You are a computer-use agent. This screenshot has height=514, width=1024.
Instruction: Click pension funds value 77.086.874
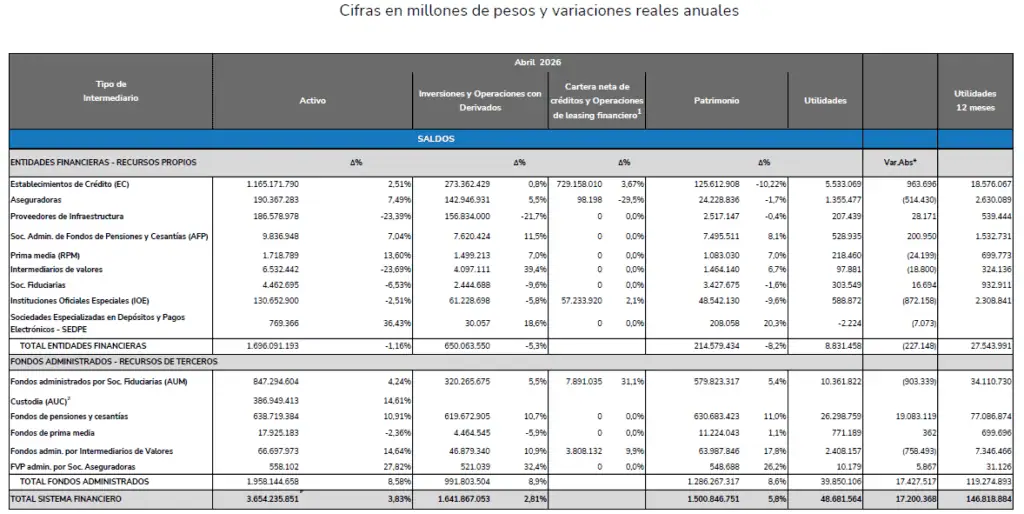click(x=991, y=417)
